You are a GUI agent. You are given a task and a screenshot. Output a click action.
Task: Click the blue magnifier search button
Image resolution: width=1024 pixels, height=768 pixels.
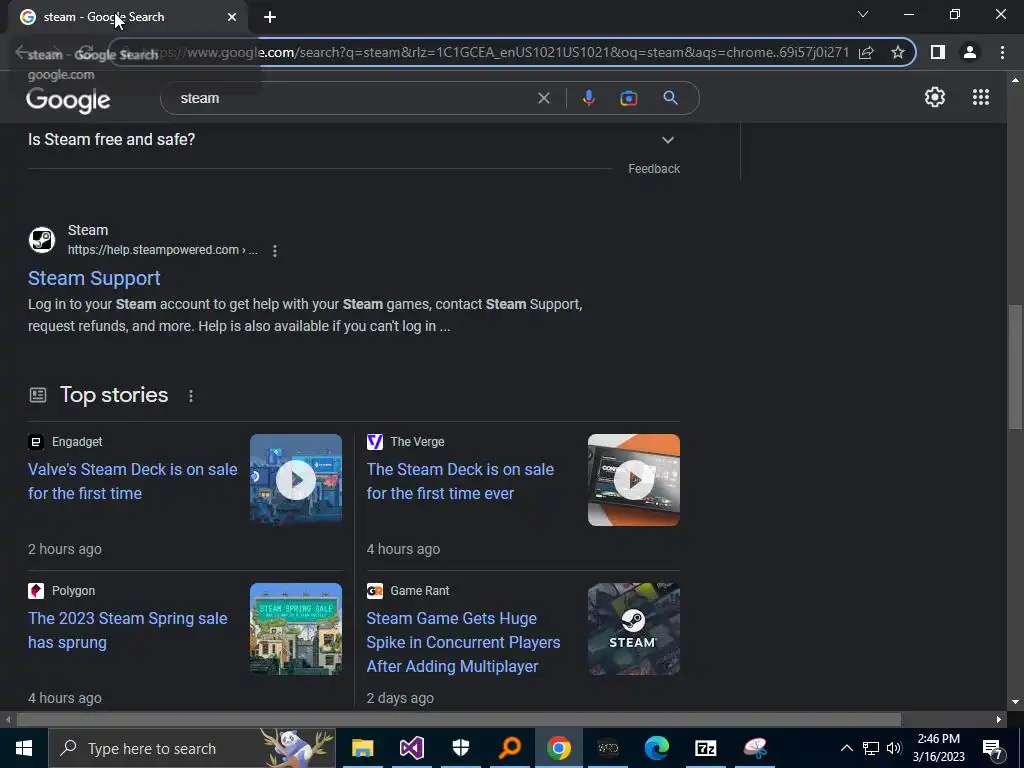point(670,99)
